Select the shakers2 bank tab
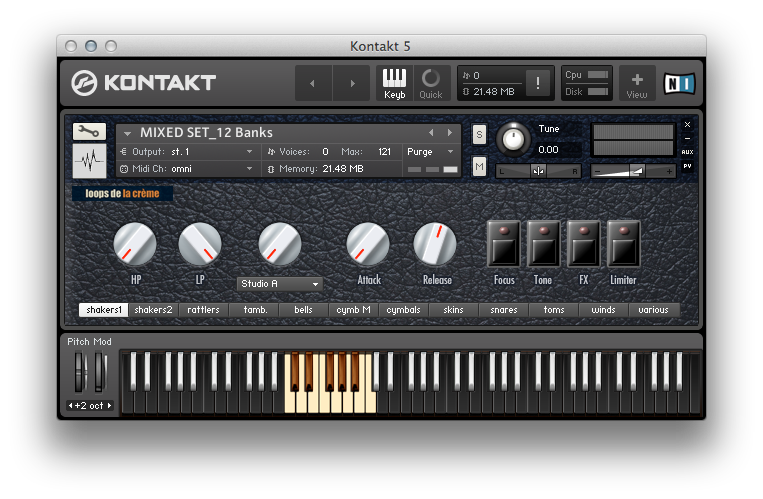Image resolution: width=763 pixels, height=499 pixels. click(x=154, y=310)
